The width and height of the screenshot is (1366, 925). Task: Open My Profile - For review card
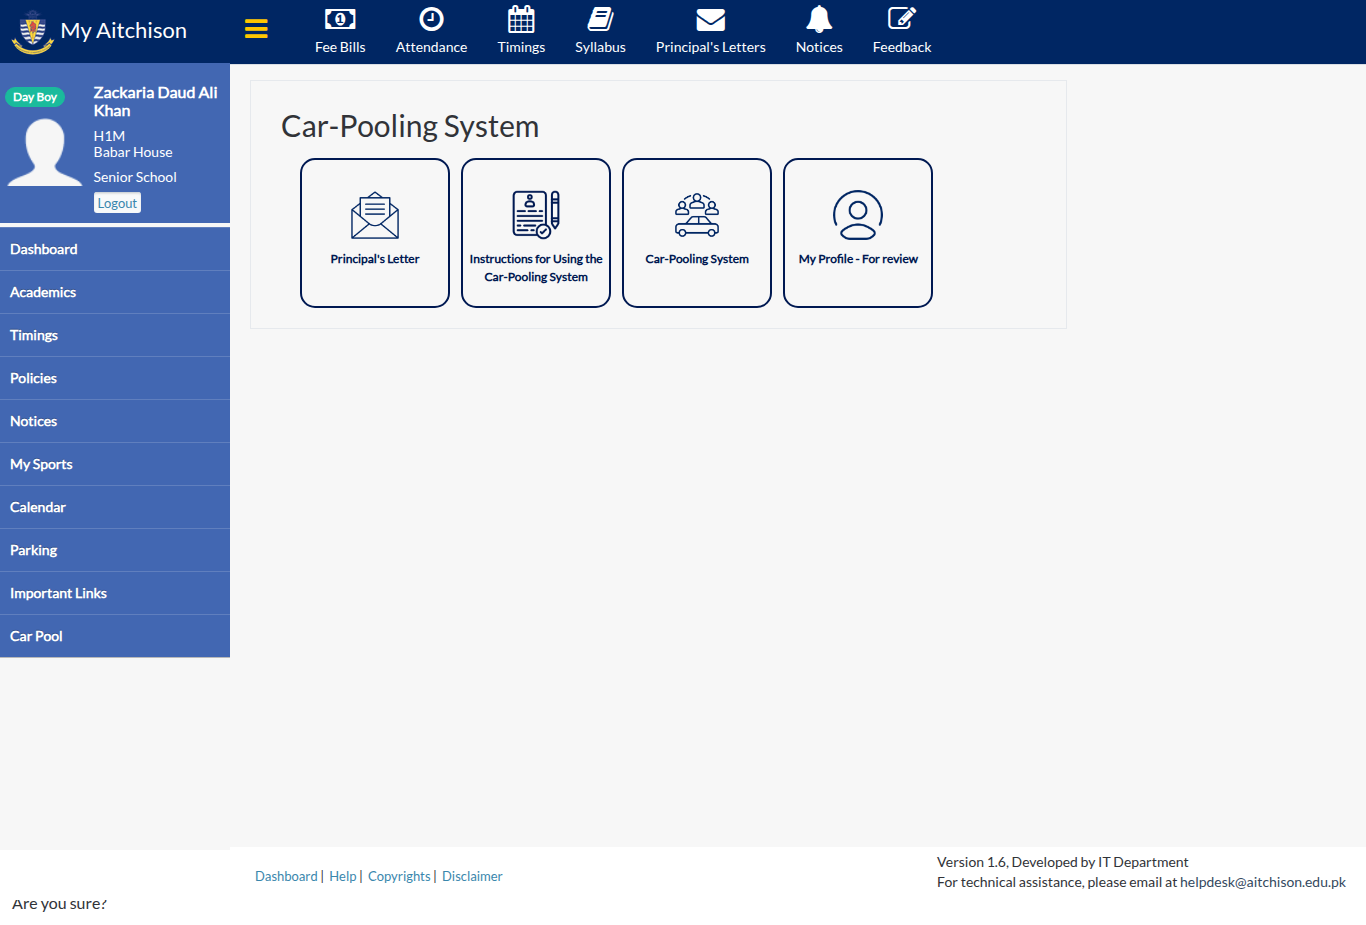(858, 233)
